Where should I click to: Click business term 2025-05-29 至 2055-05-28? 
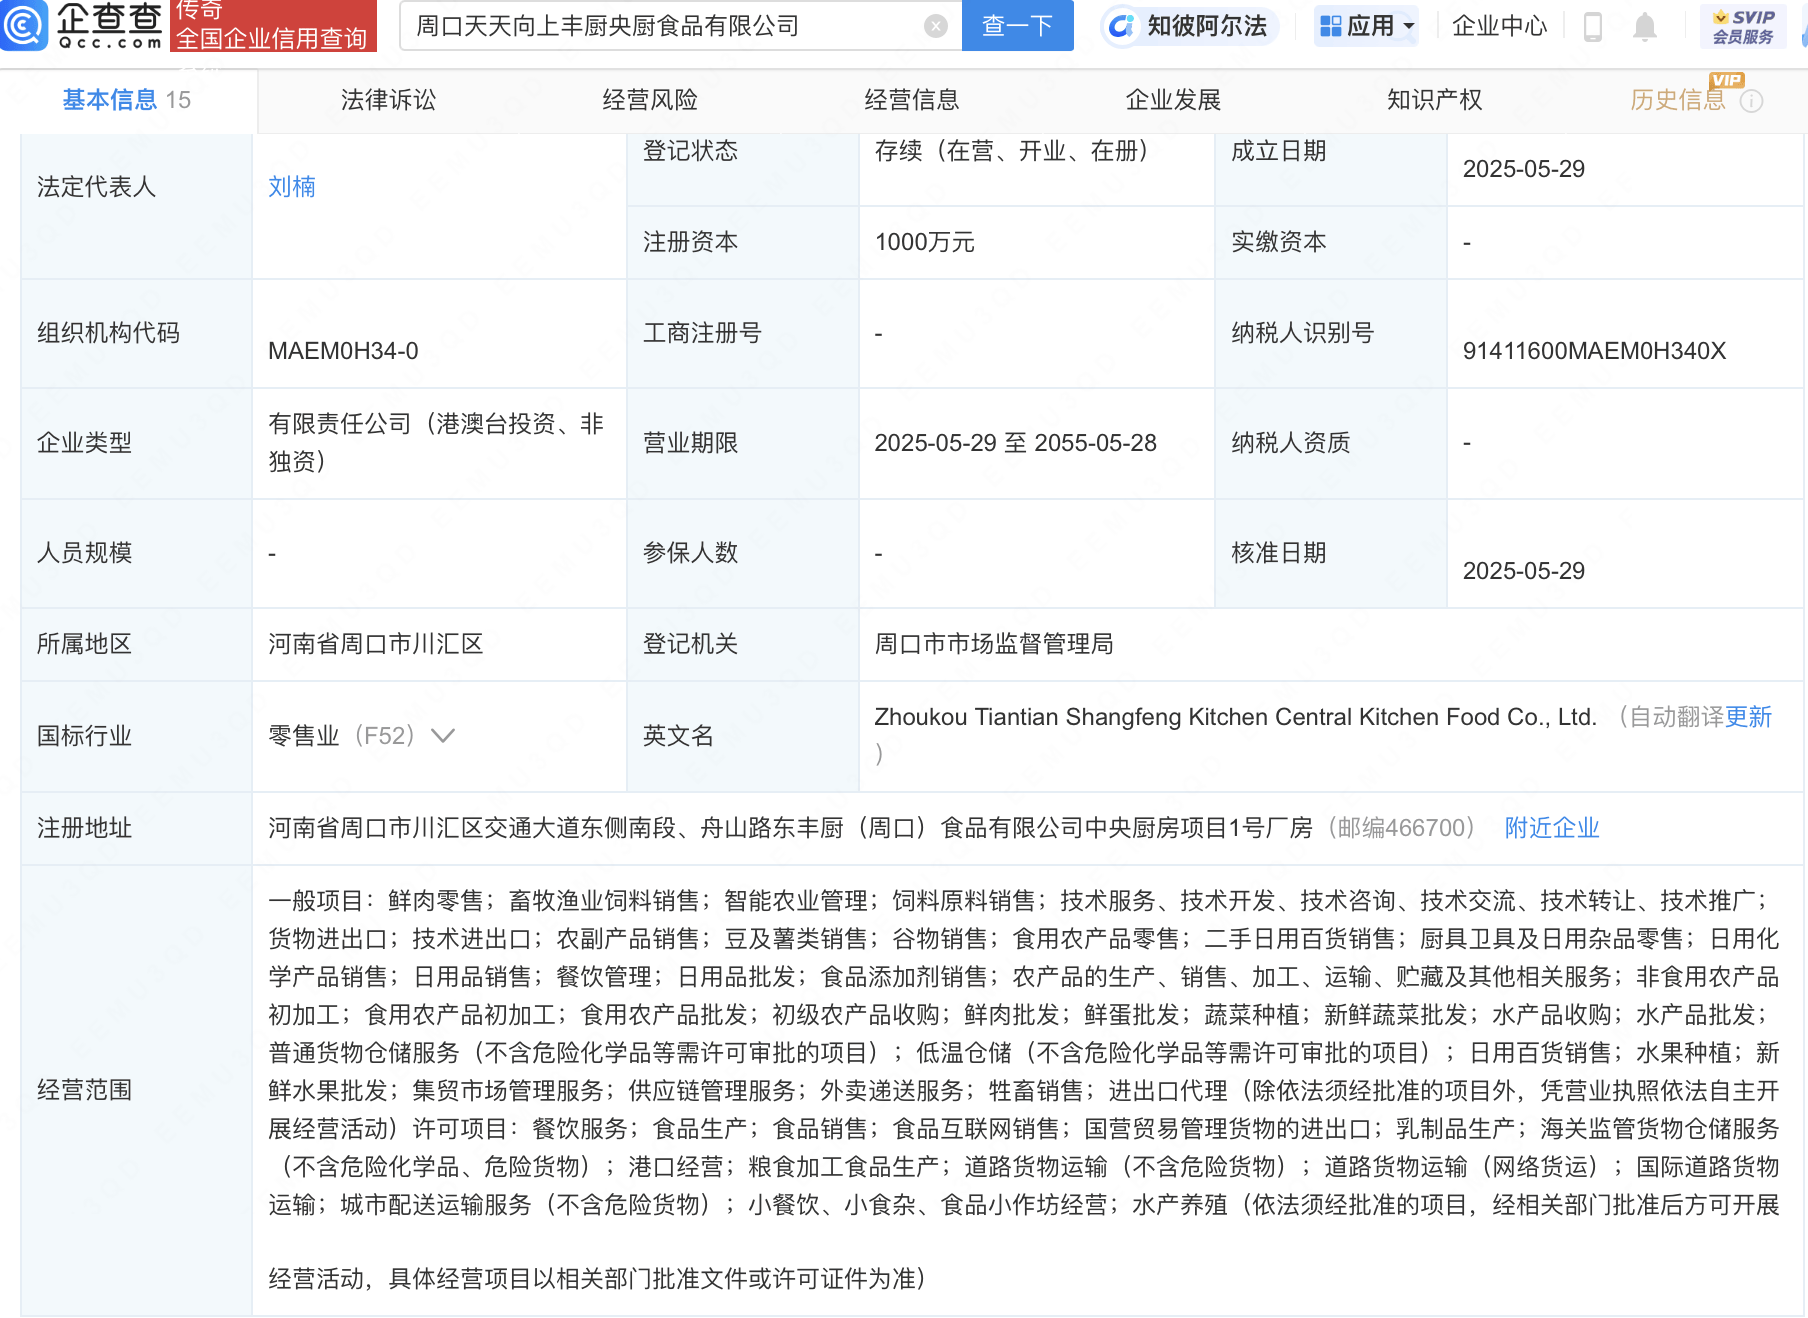coord(1015,443)
